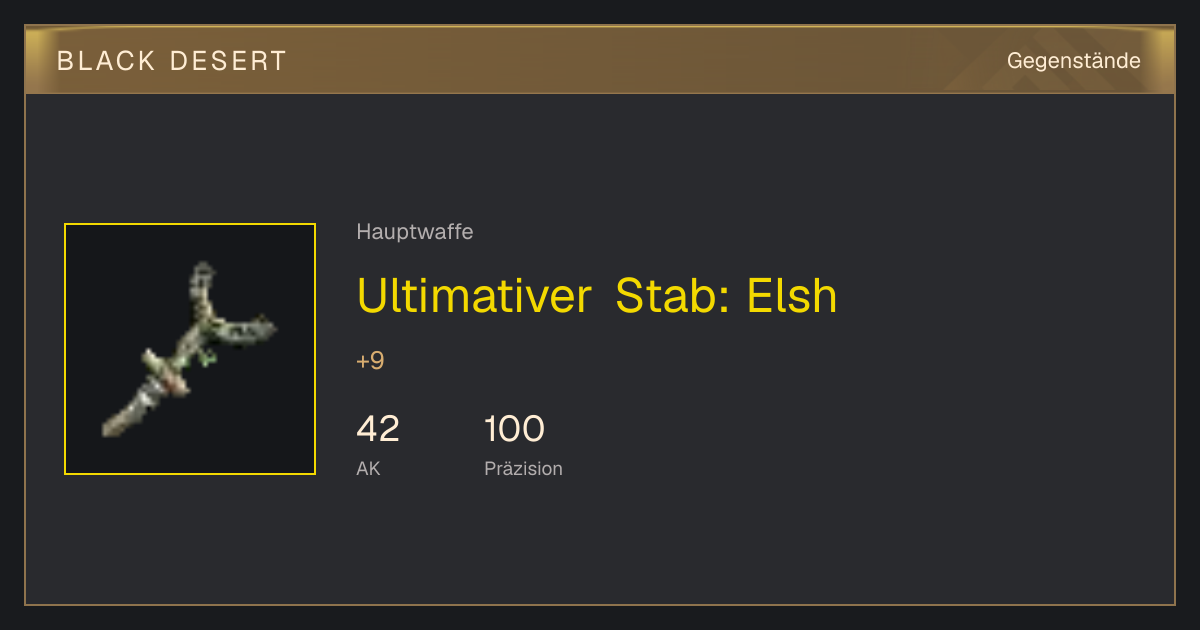The width and height of the screenshot is (1200, 630).
Task: Open the BLACK DESERT header logo
Action: [172, 61]
